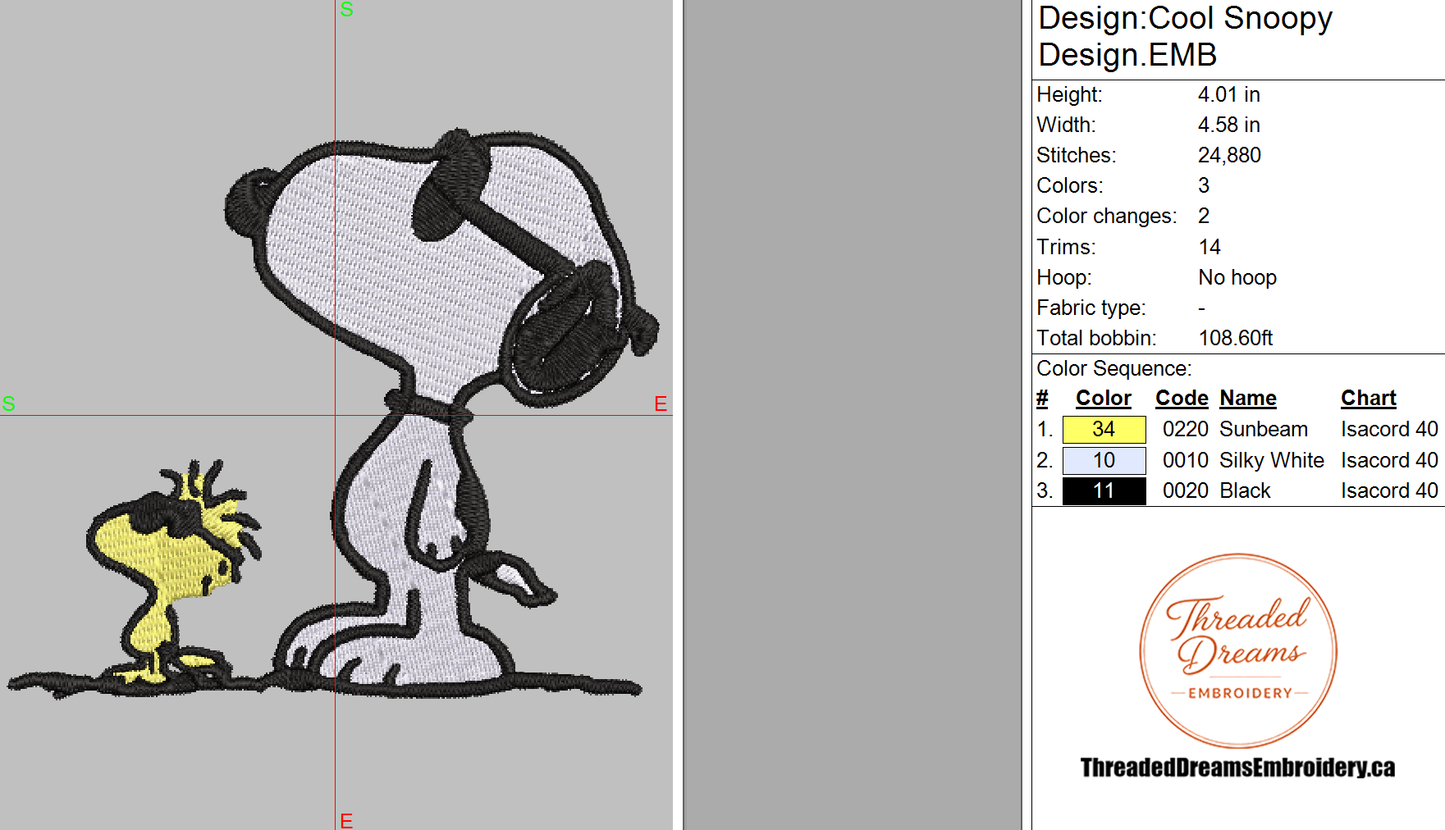1445x830 pixels.
Task: Click the thread name 'Silky White'
Action: (x=1272, y=461)
